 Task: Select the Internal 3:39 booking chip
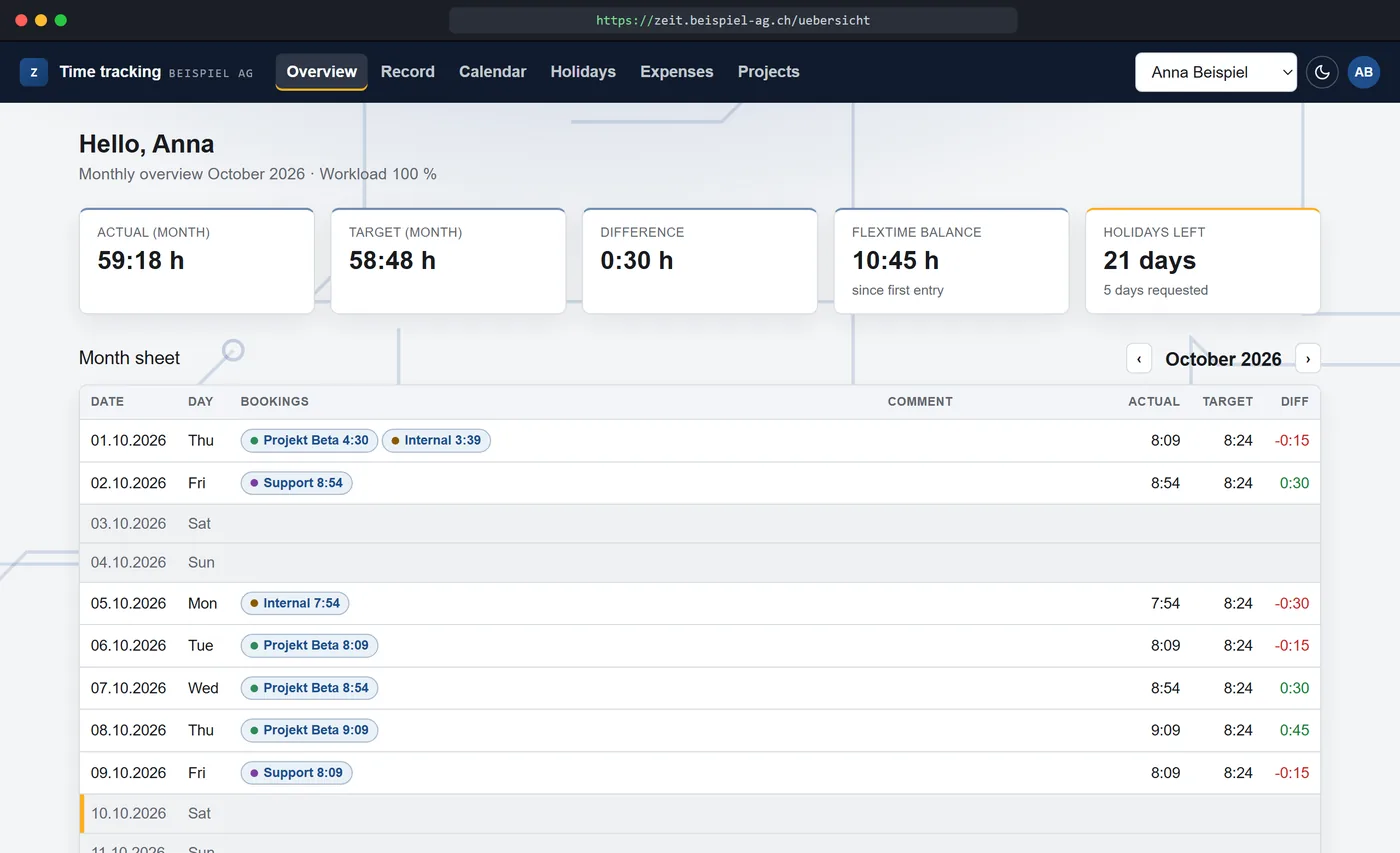click(436, 440)
